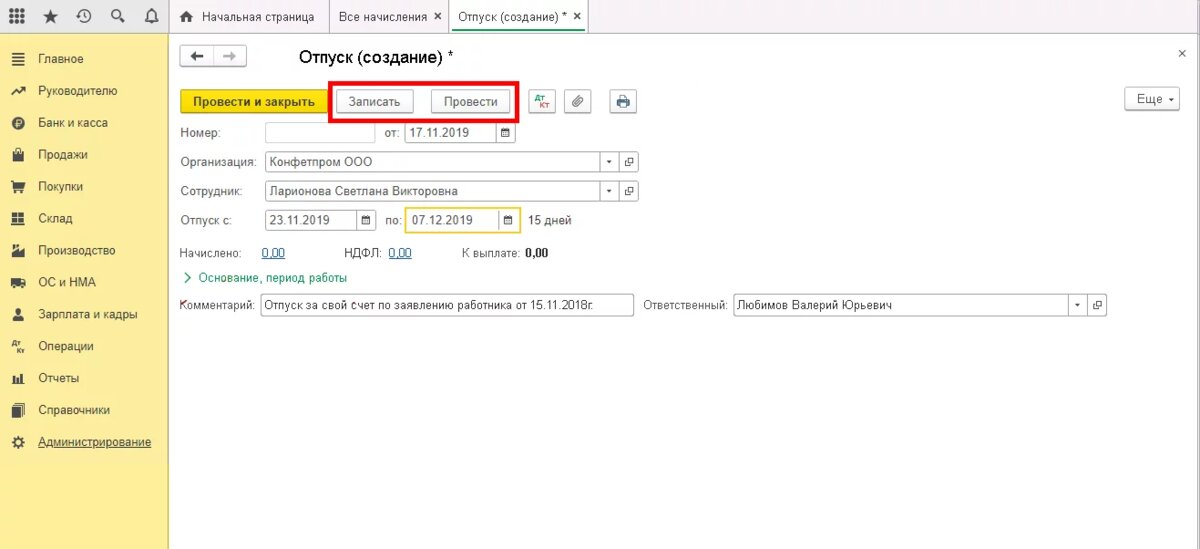Click the paperclip attachments icon
The width and height of the screenshot is (1200, 549).
[578, 101]
